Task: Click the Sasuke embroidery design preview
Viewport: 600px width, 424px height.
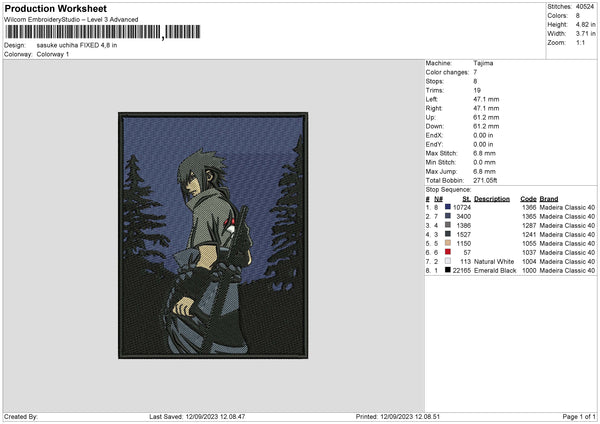Action: tap(213, 235)
